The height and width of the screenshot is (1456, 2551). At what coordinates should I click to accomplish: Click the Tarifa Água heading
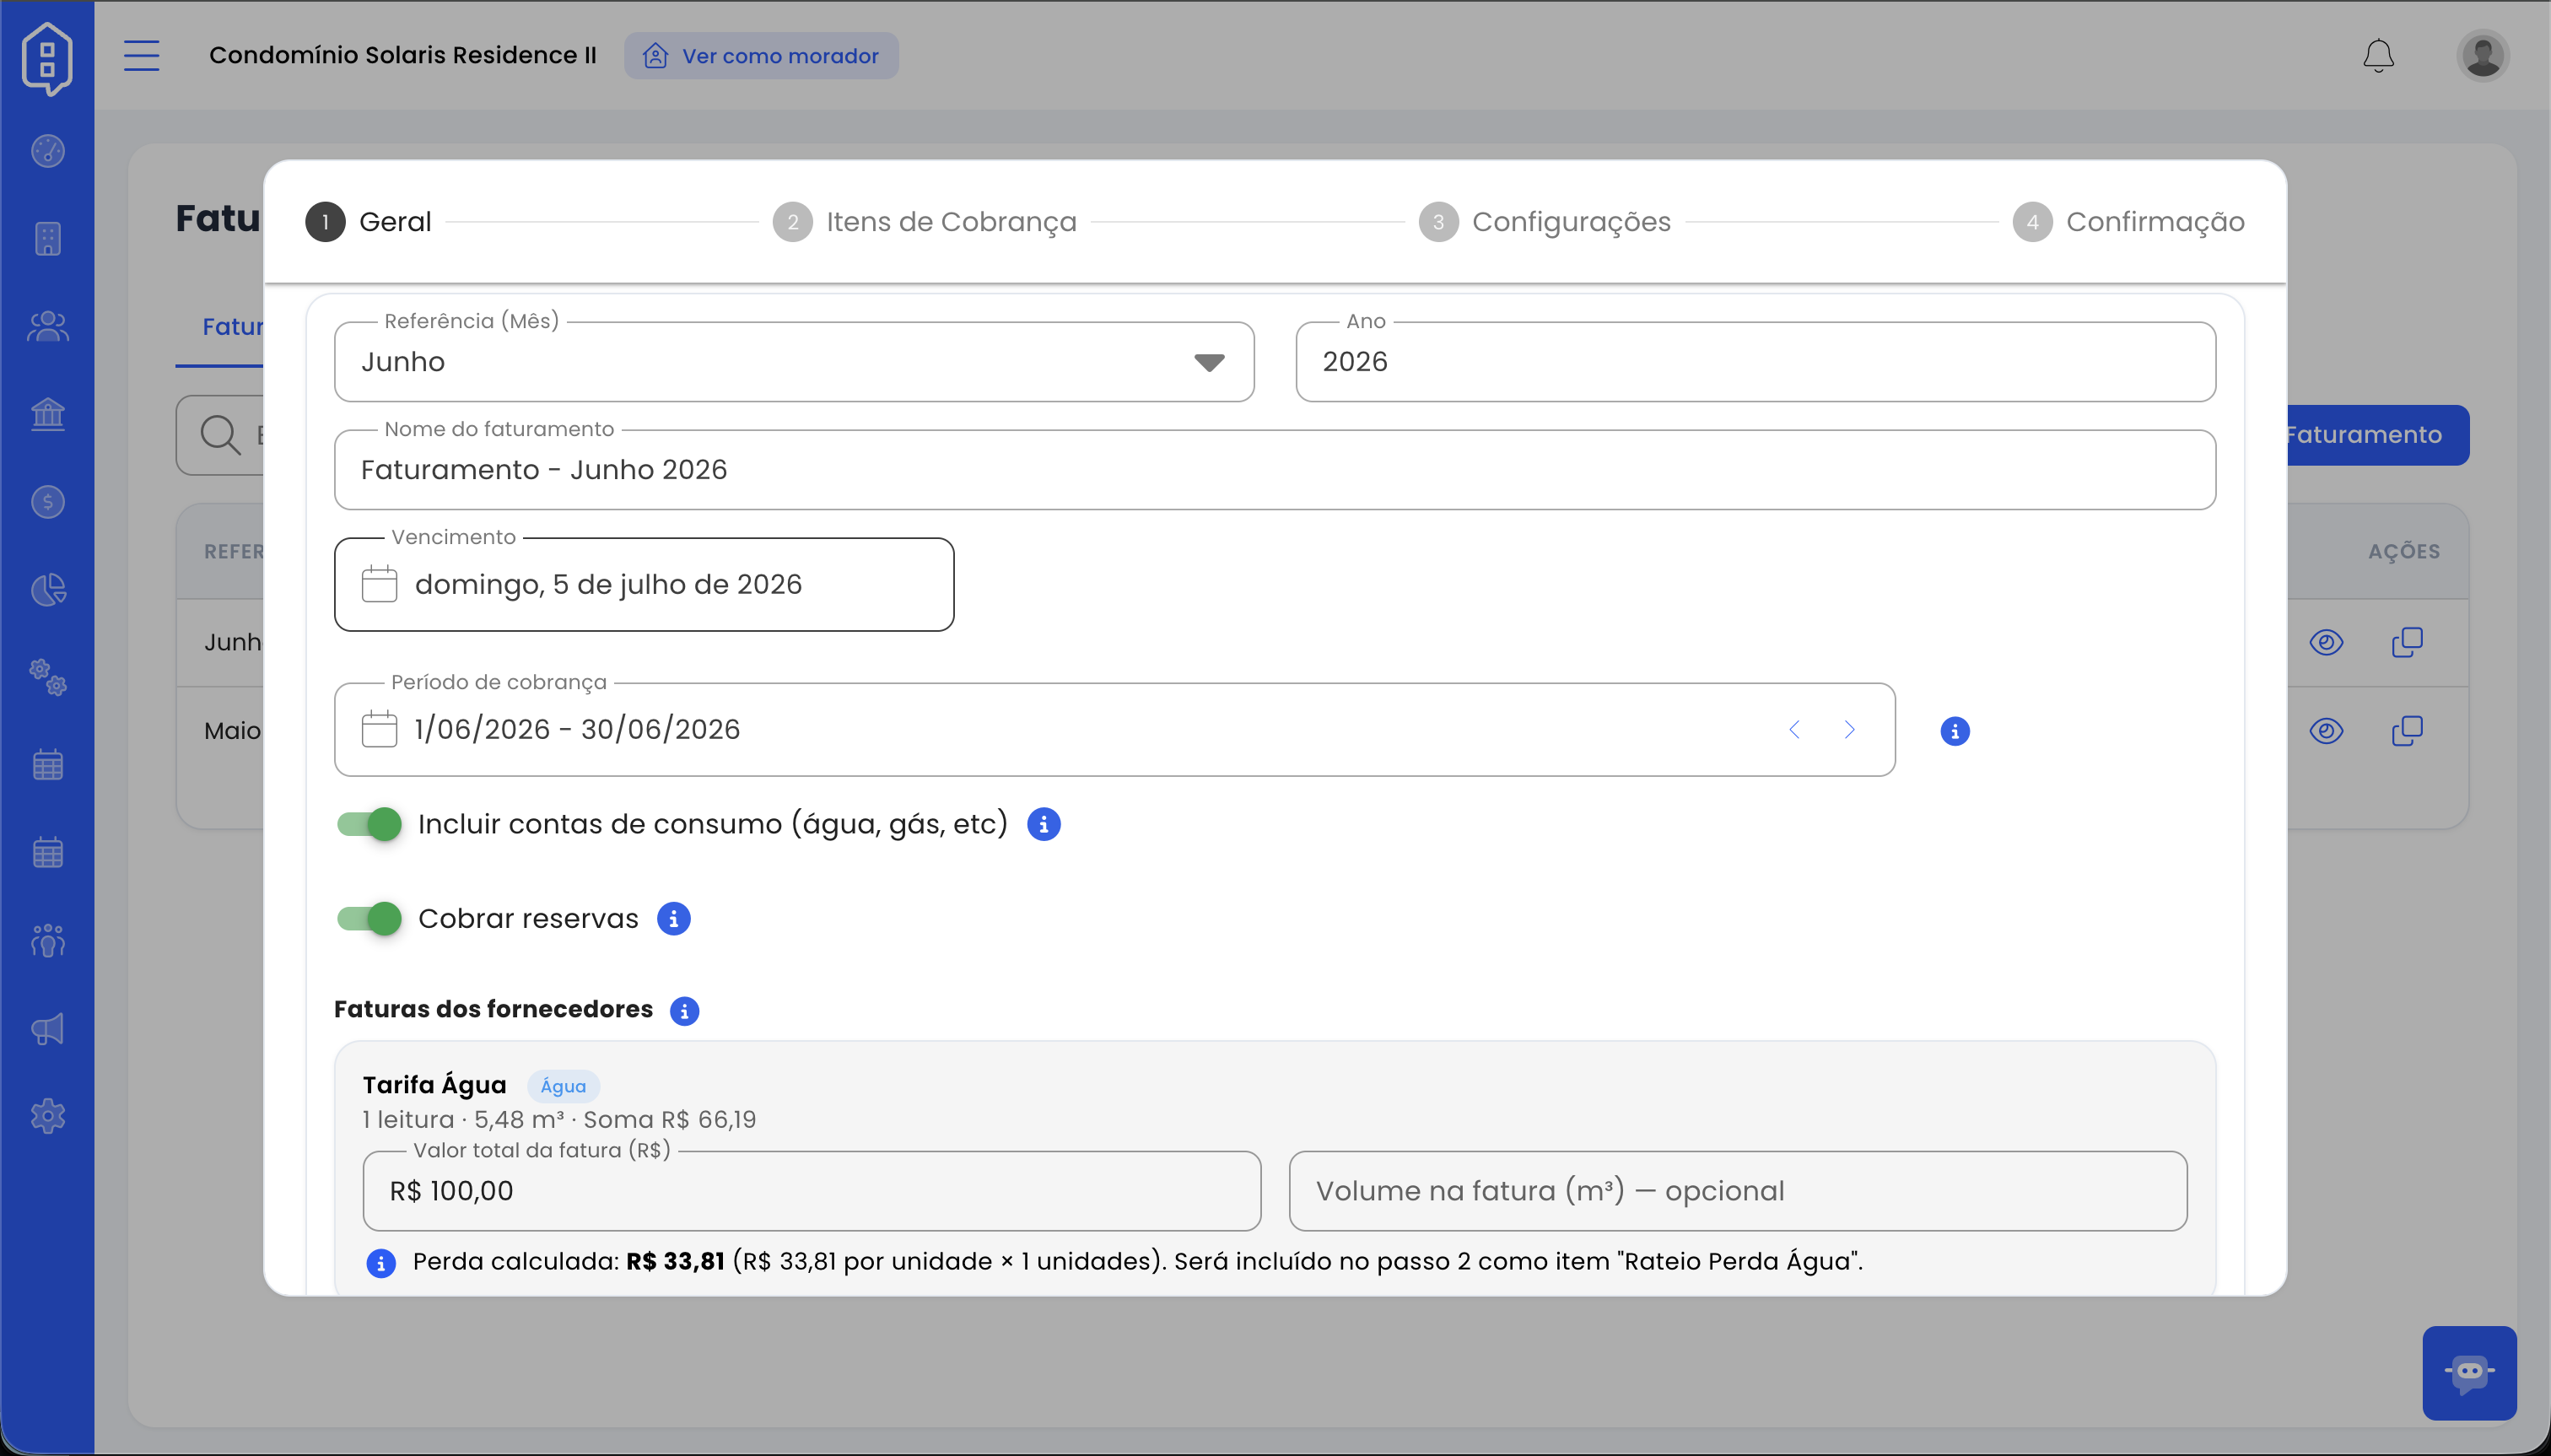click(x=434, y=1085)
